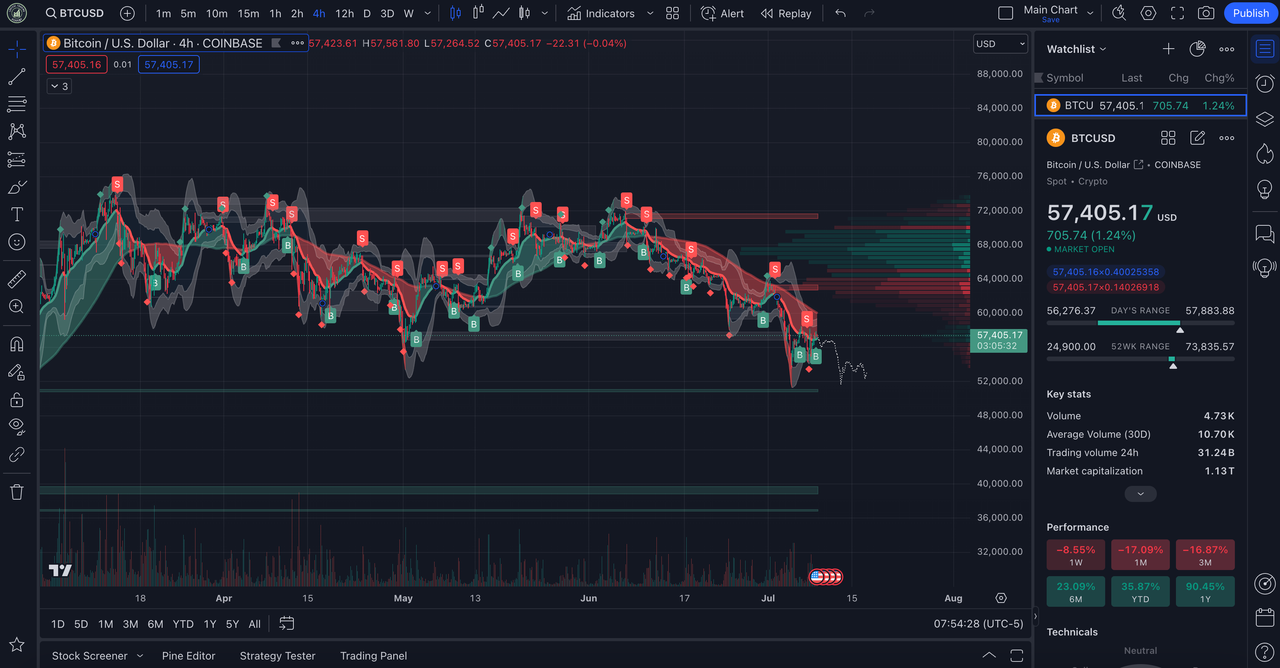Open the layout setup square icon
Image resolution: width=1280 pixels, height=668 pixels.
pyautogui.click(x=1006, y=14)
